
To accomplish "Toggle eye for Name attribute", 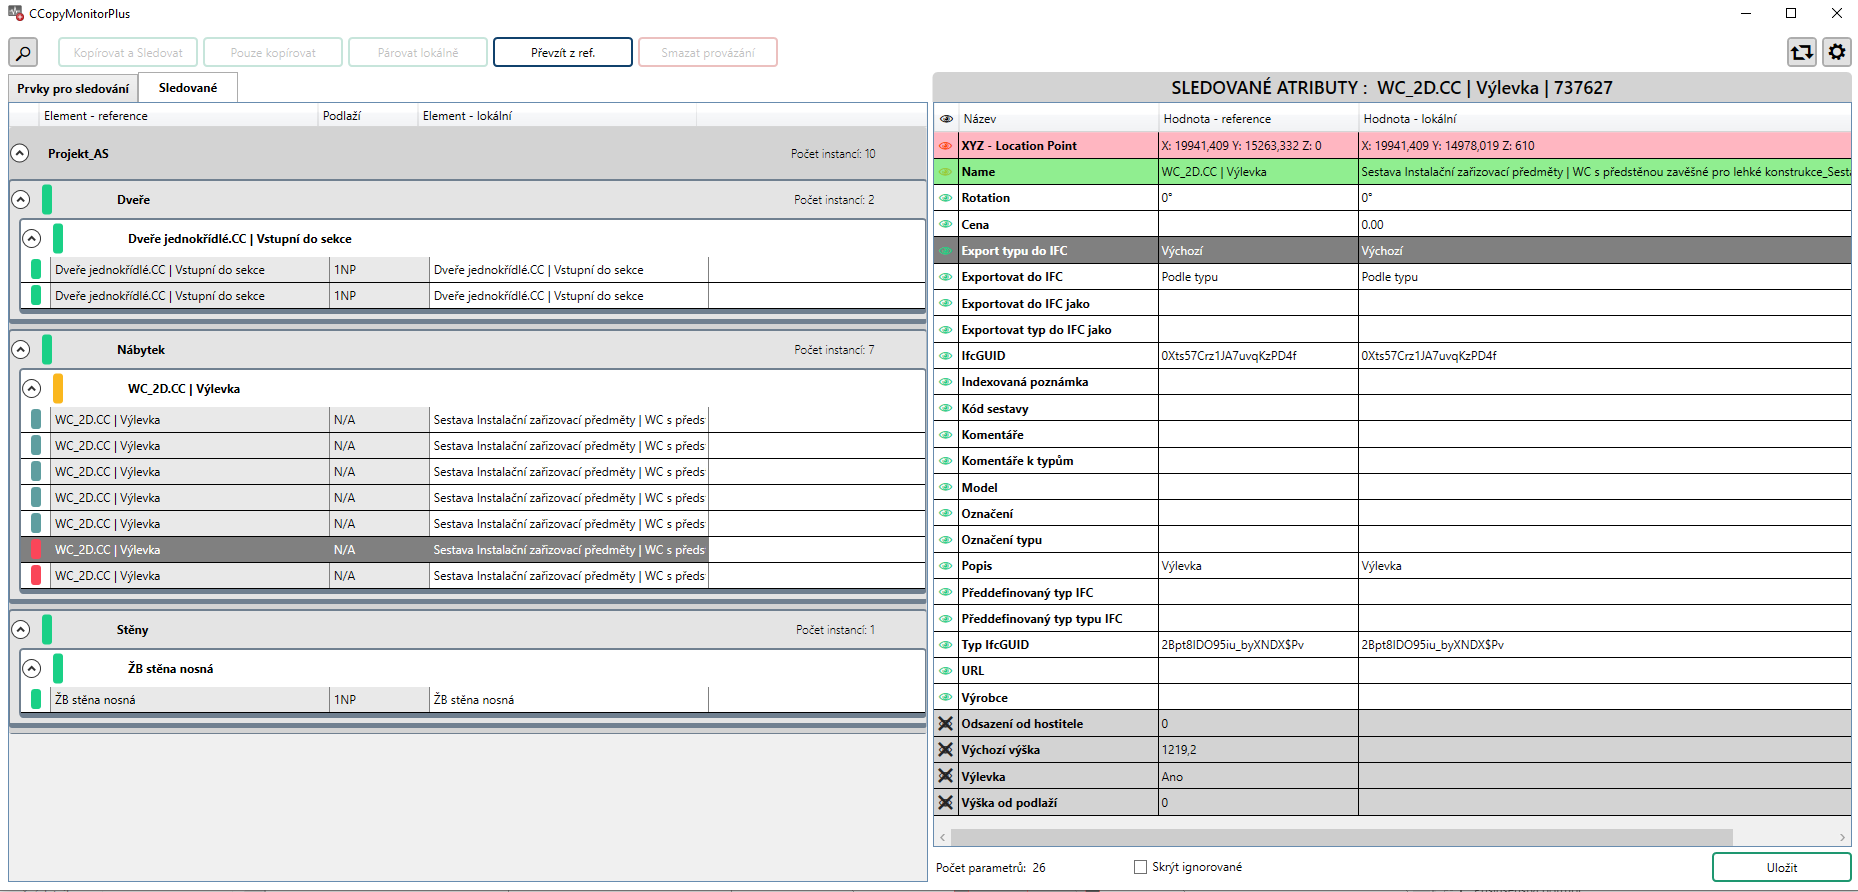I will coord(945,172).
